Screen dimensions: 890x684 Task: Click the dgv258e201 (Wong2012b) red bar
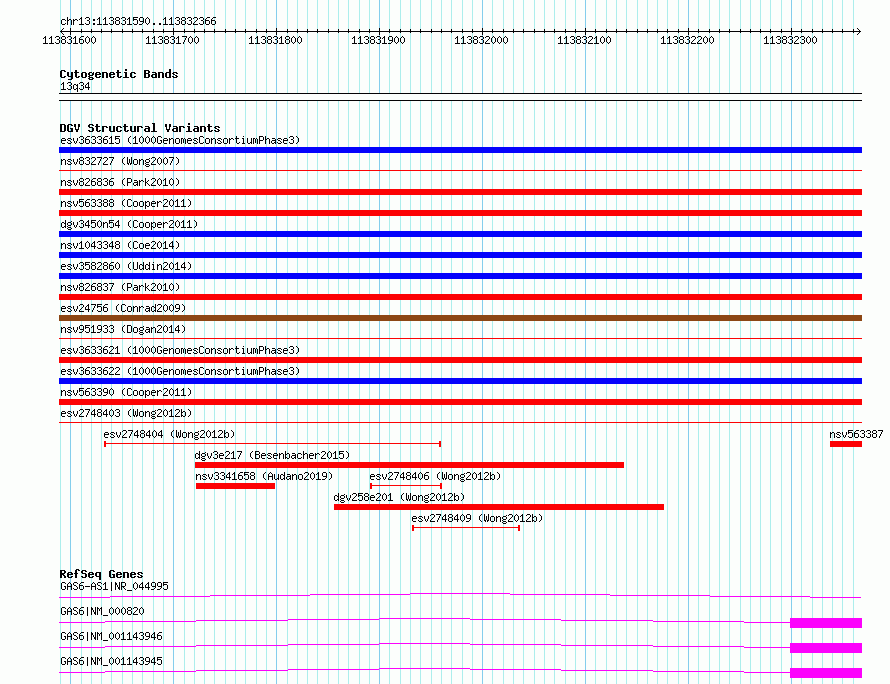click(x=499, y=507)
